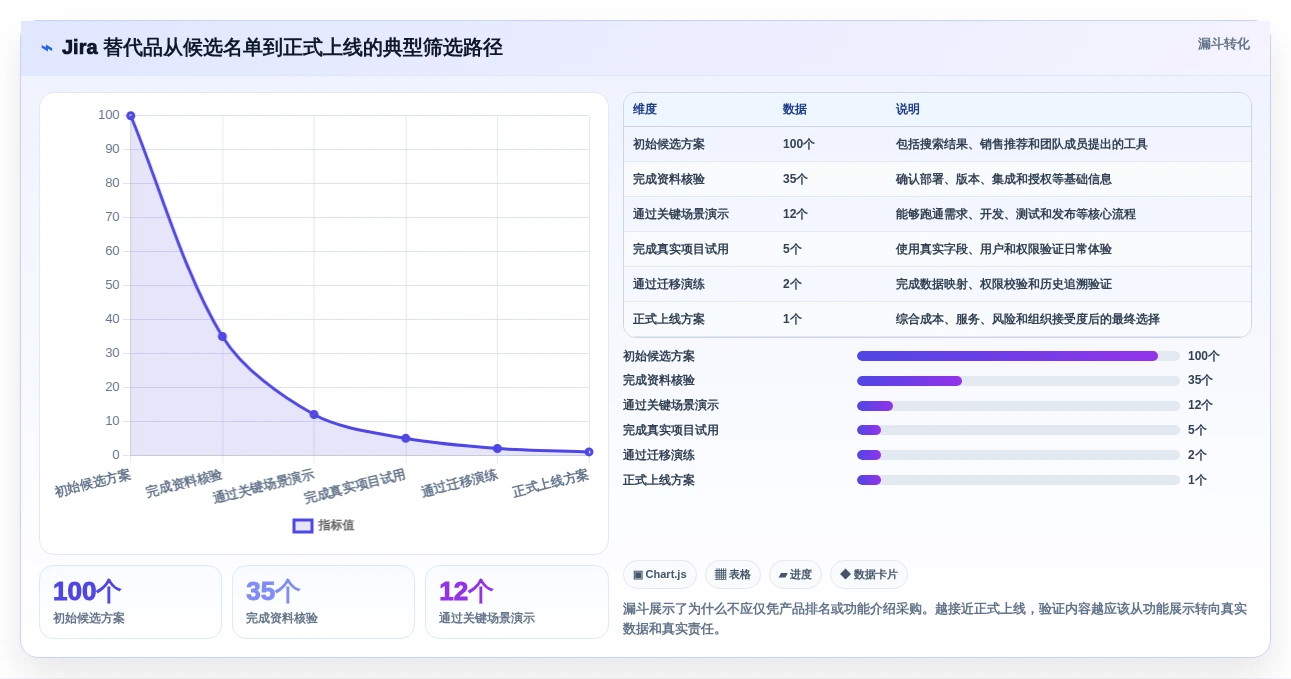1291x679 pixels.
Task: Click table cell value 12个
Action: 796,214
